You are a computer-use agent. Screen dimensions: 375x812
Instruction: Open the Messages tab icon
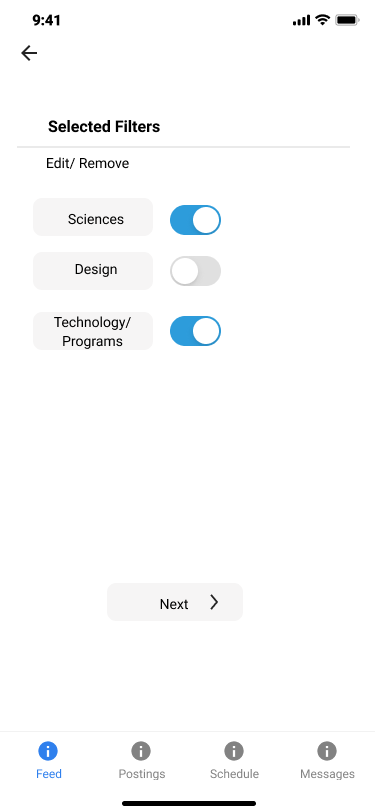tap(327, 750)
